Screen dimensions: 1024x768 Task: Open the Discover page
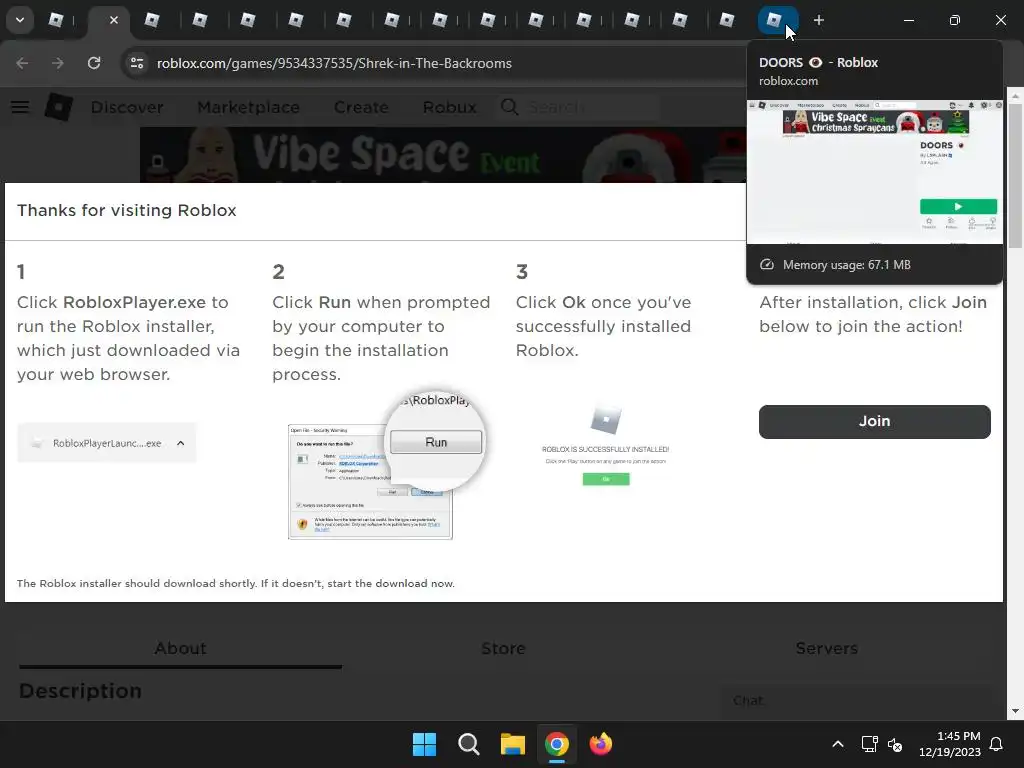point(127,107)
